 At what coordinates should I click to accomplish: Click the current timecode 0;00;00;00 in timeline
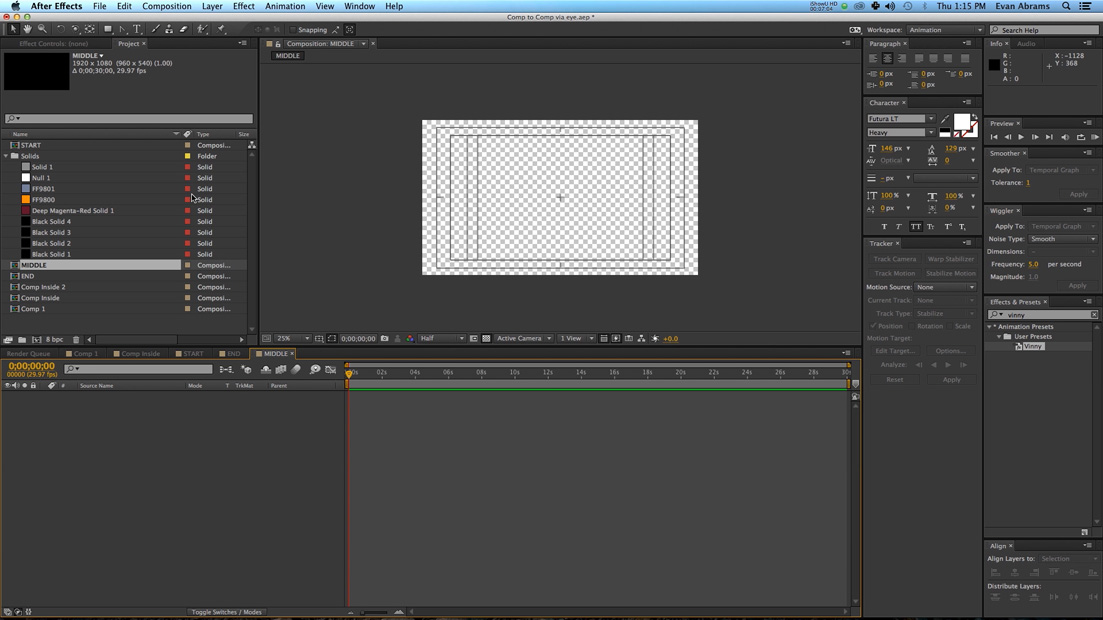[x=32, y=366]
